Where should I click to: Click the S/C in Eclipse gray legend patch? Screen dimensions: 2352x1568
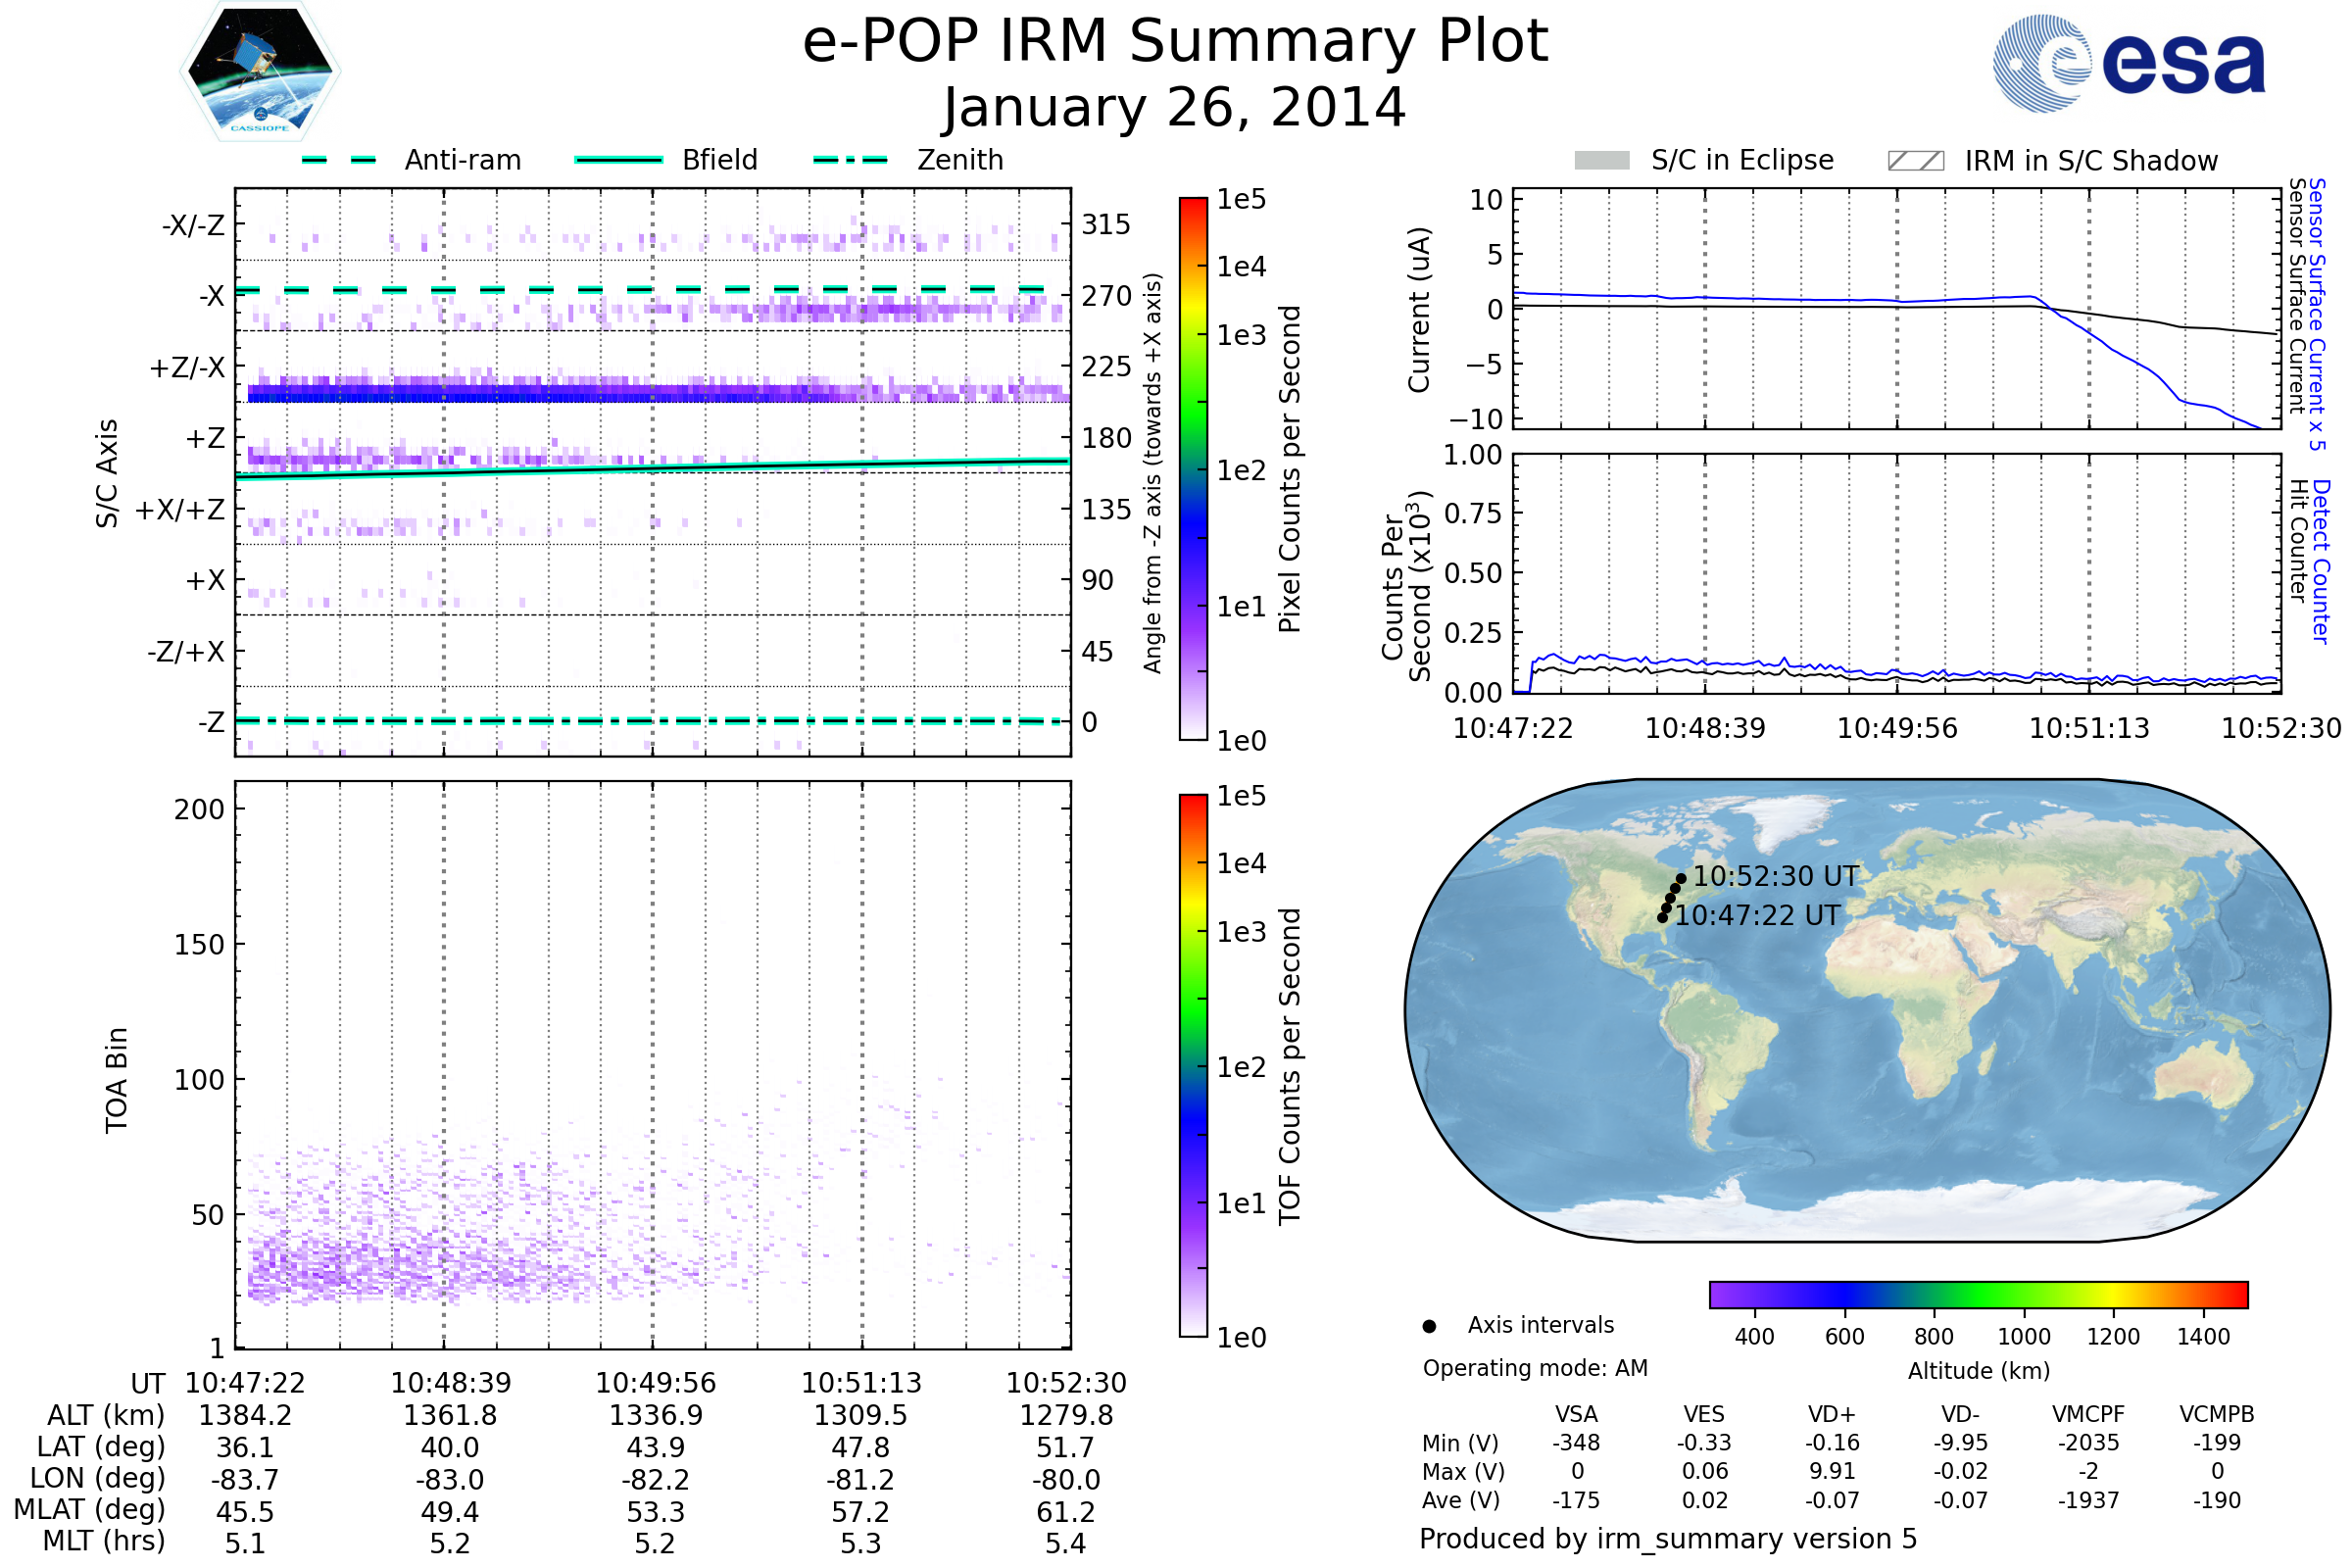1601,161
